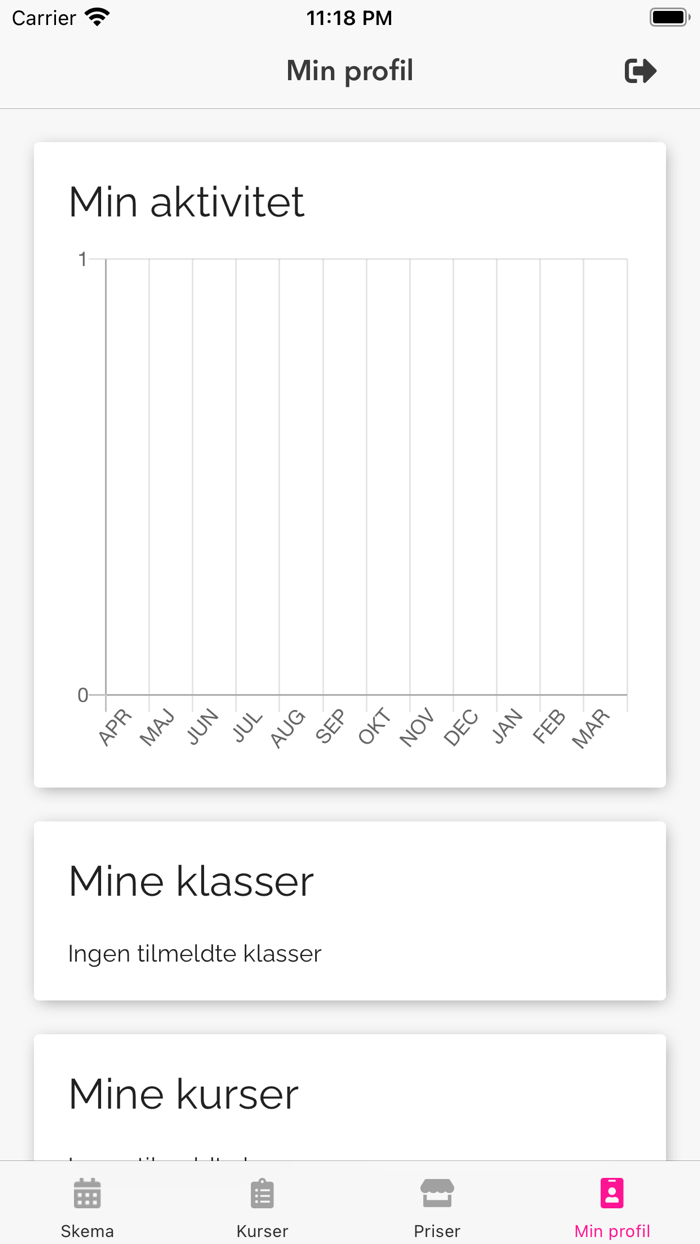Screen dimensions: 700x1244
Task: Click the Min profil page title
Action: click(350, 71)
